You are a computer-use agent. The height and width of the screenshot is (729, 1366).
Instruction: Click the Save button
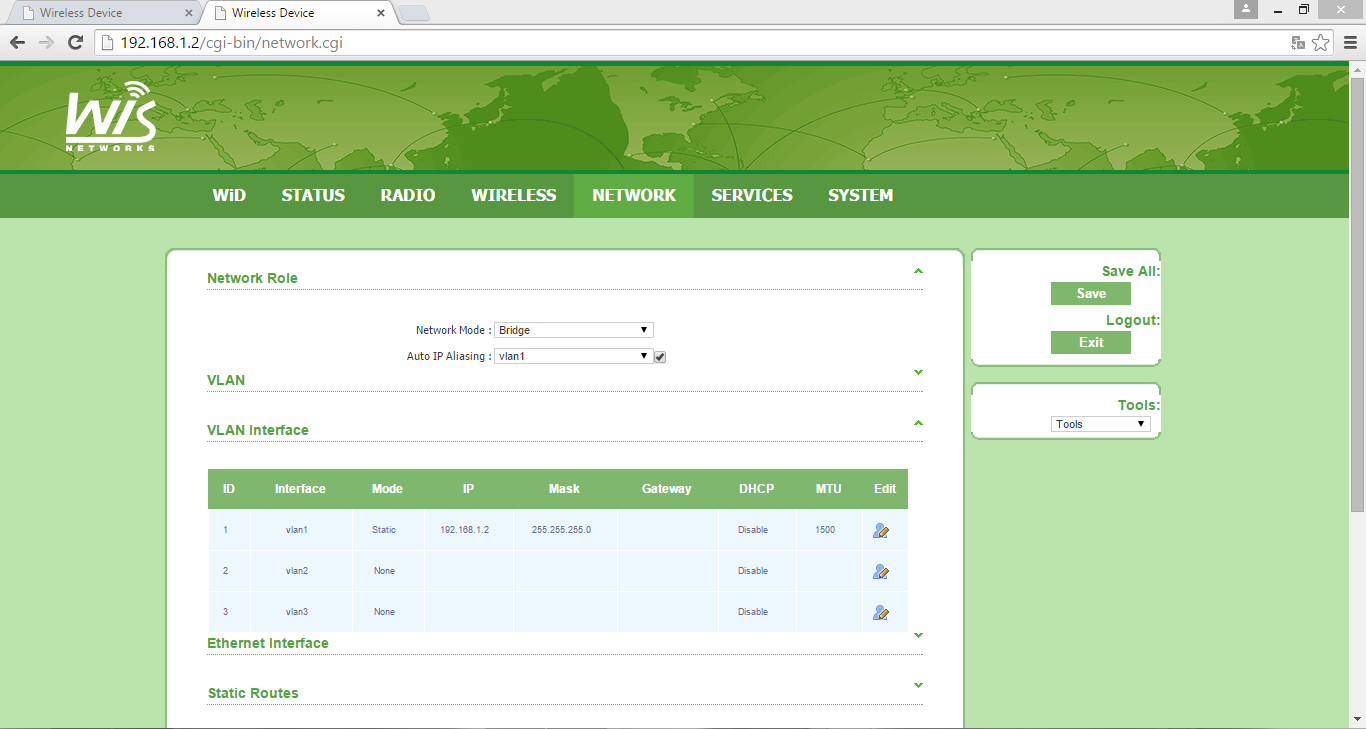coord(1090,293)
